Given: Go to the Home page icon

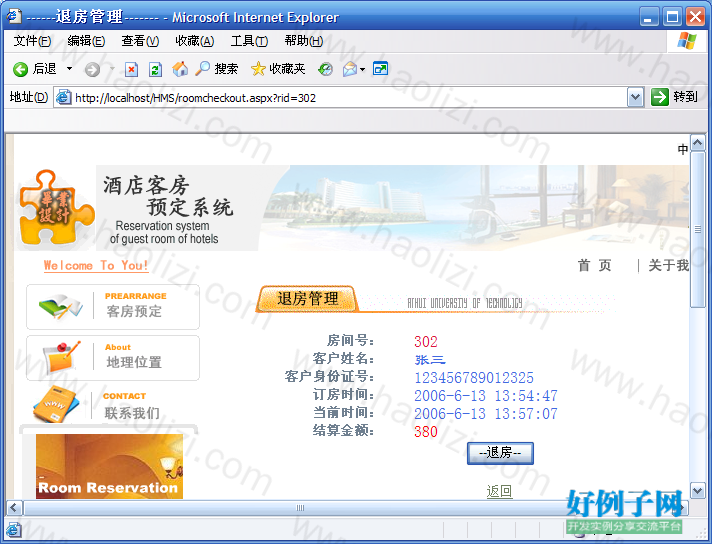Looking at the screenshot, I should 180,69.
